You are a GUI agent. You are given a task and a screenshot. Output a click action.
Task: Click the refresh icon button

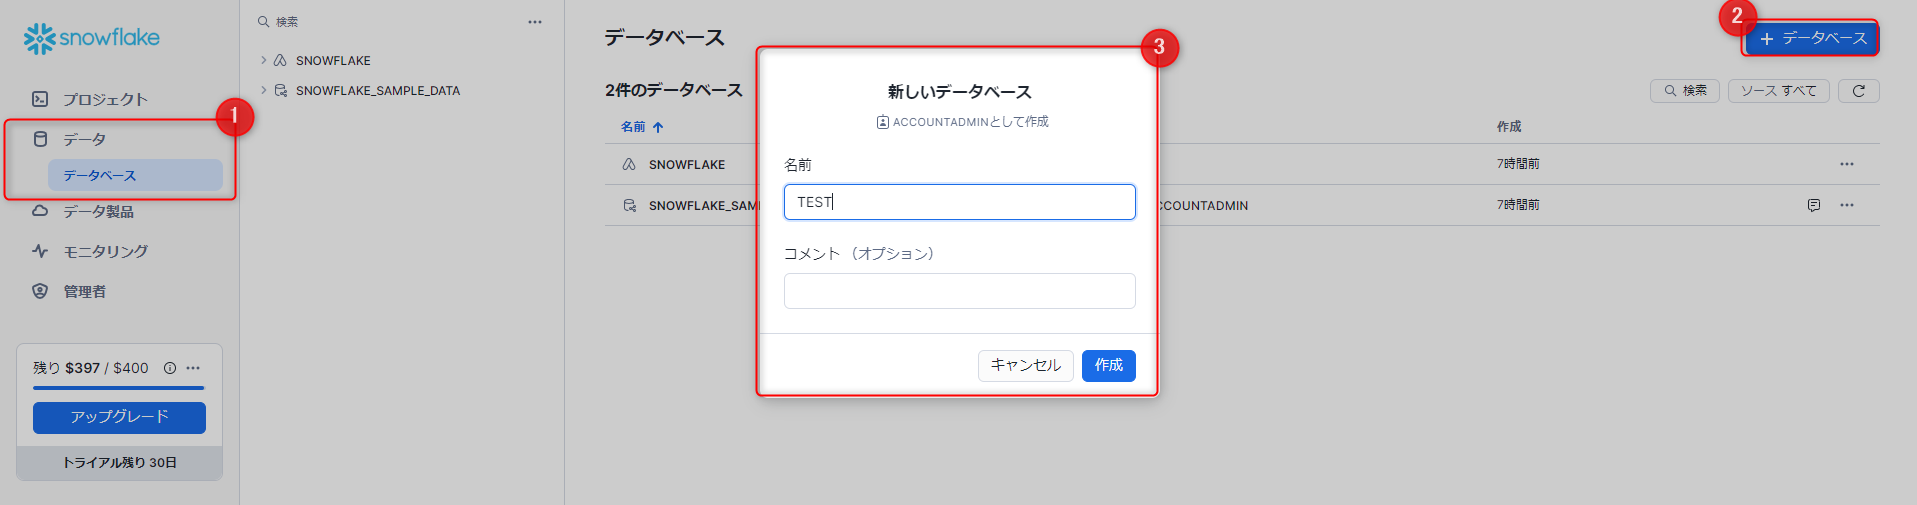tap(1858, 91)
